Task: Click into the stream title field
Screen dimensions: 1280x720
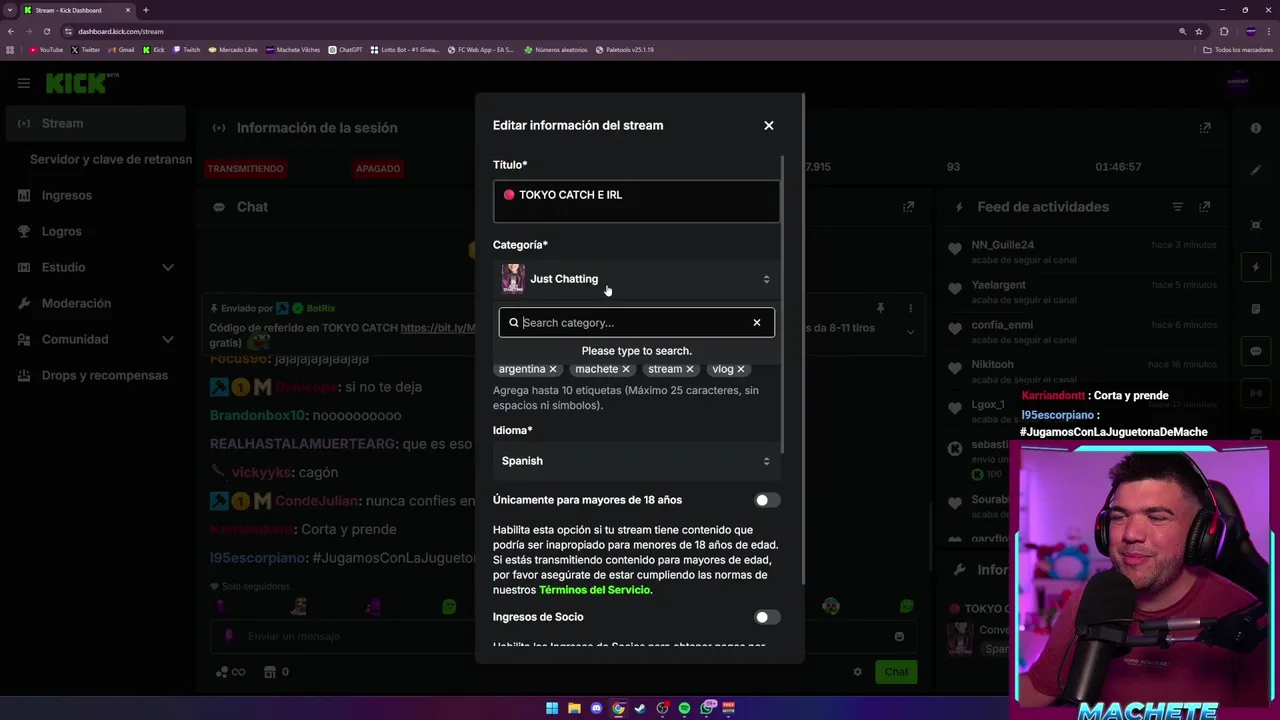Action: [636, 201]
